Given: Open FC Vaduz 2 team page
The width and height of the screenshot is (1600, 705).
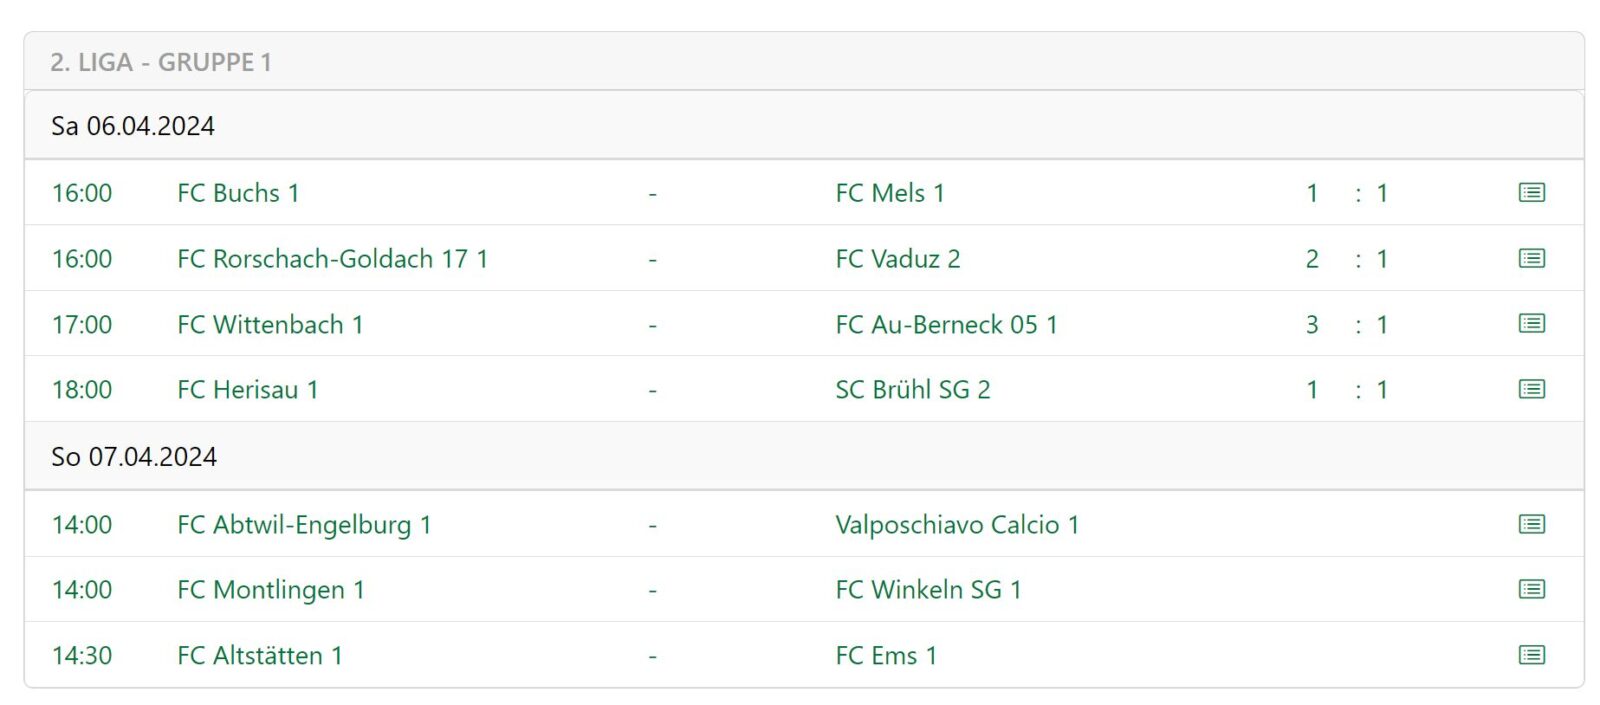Looking at the screenshot, I should tap(897, 259).
